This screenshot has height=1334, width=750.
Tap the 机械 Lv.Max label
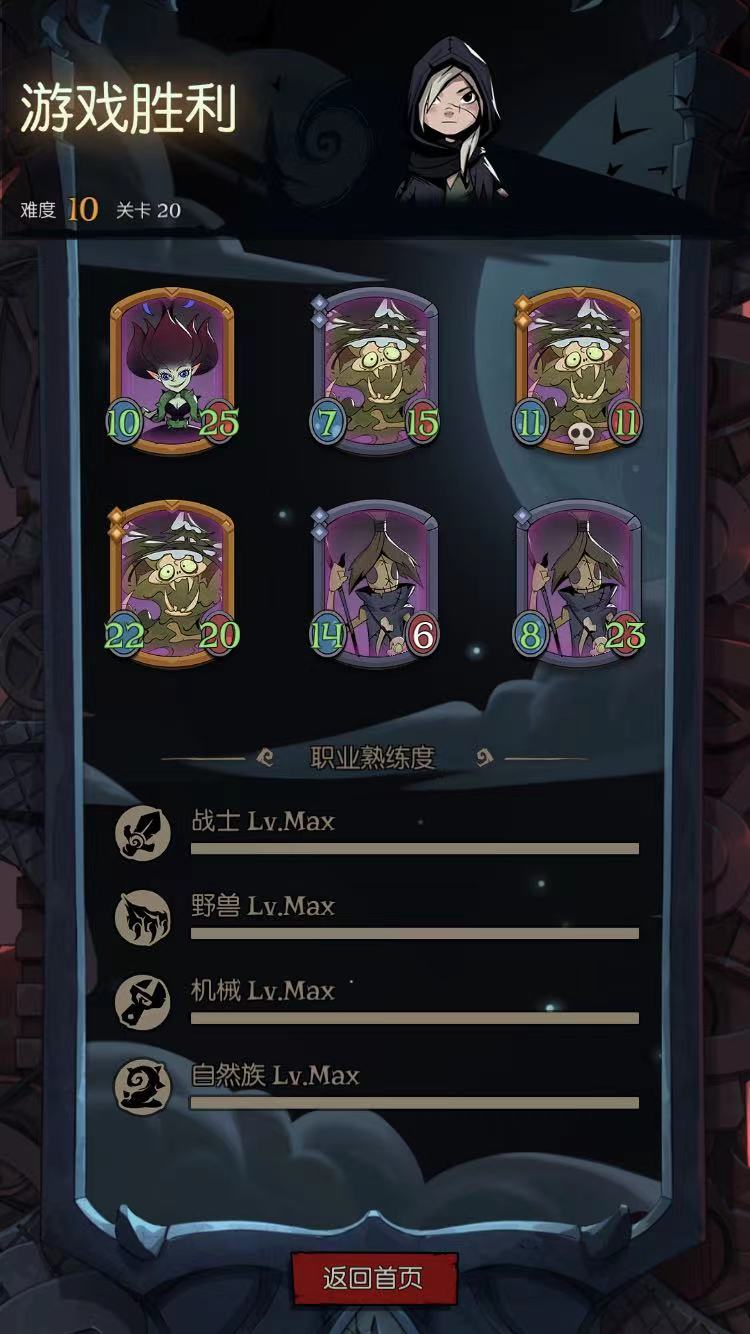pos(262,991)
